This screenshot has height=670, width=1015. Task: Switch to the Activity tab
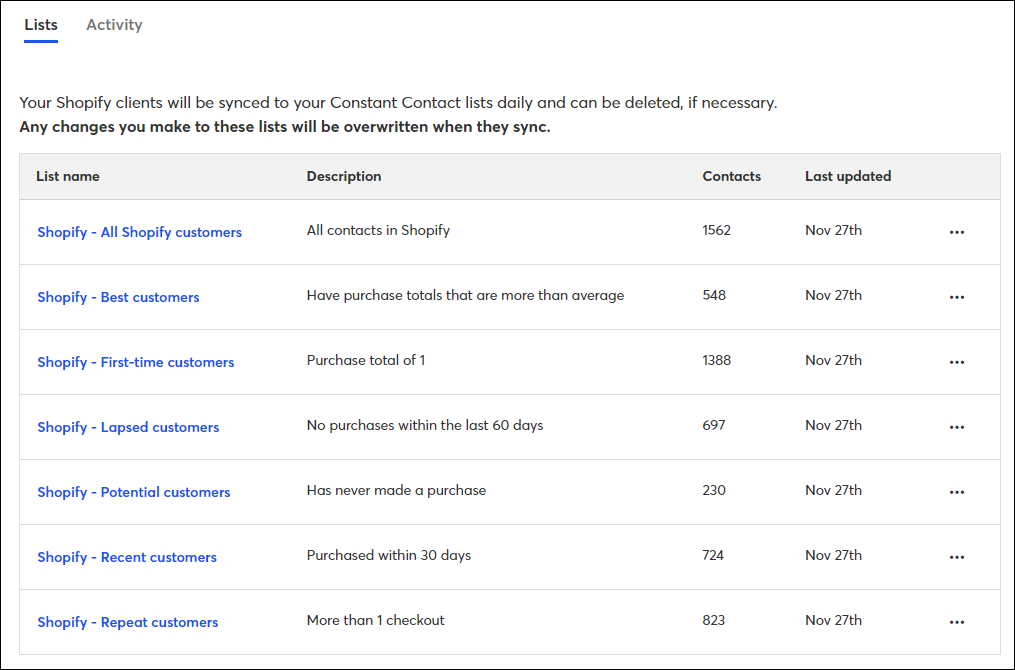click(114, 25)
